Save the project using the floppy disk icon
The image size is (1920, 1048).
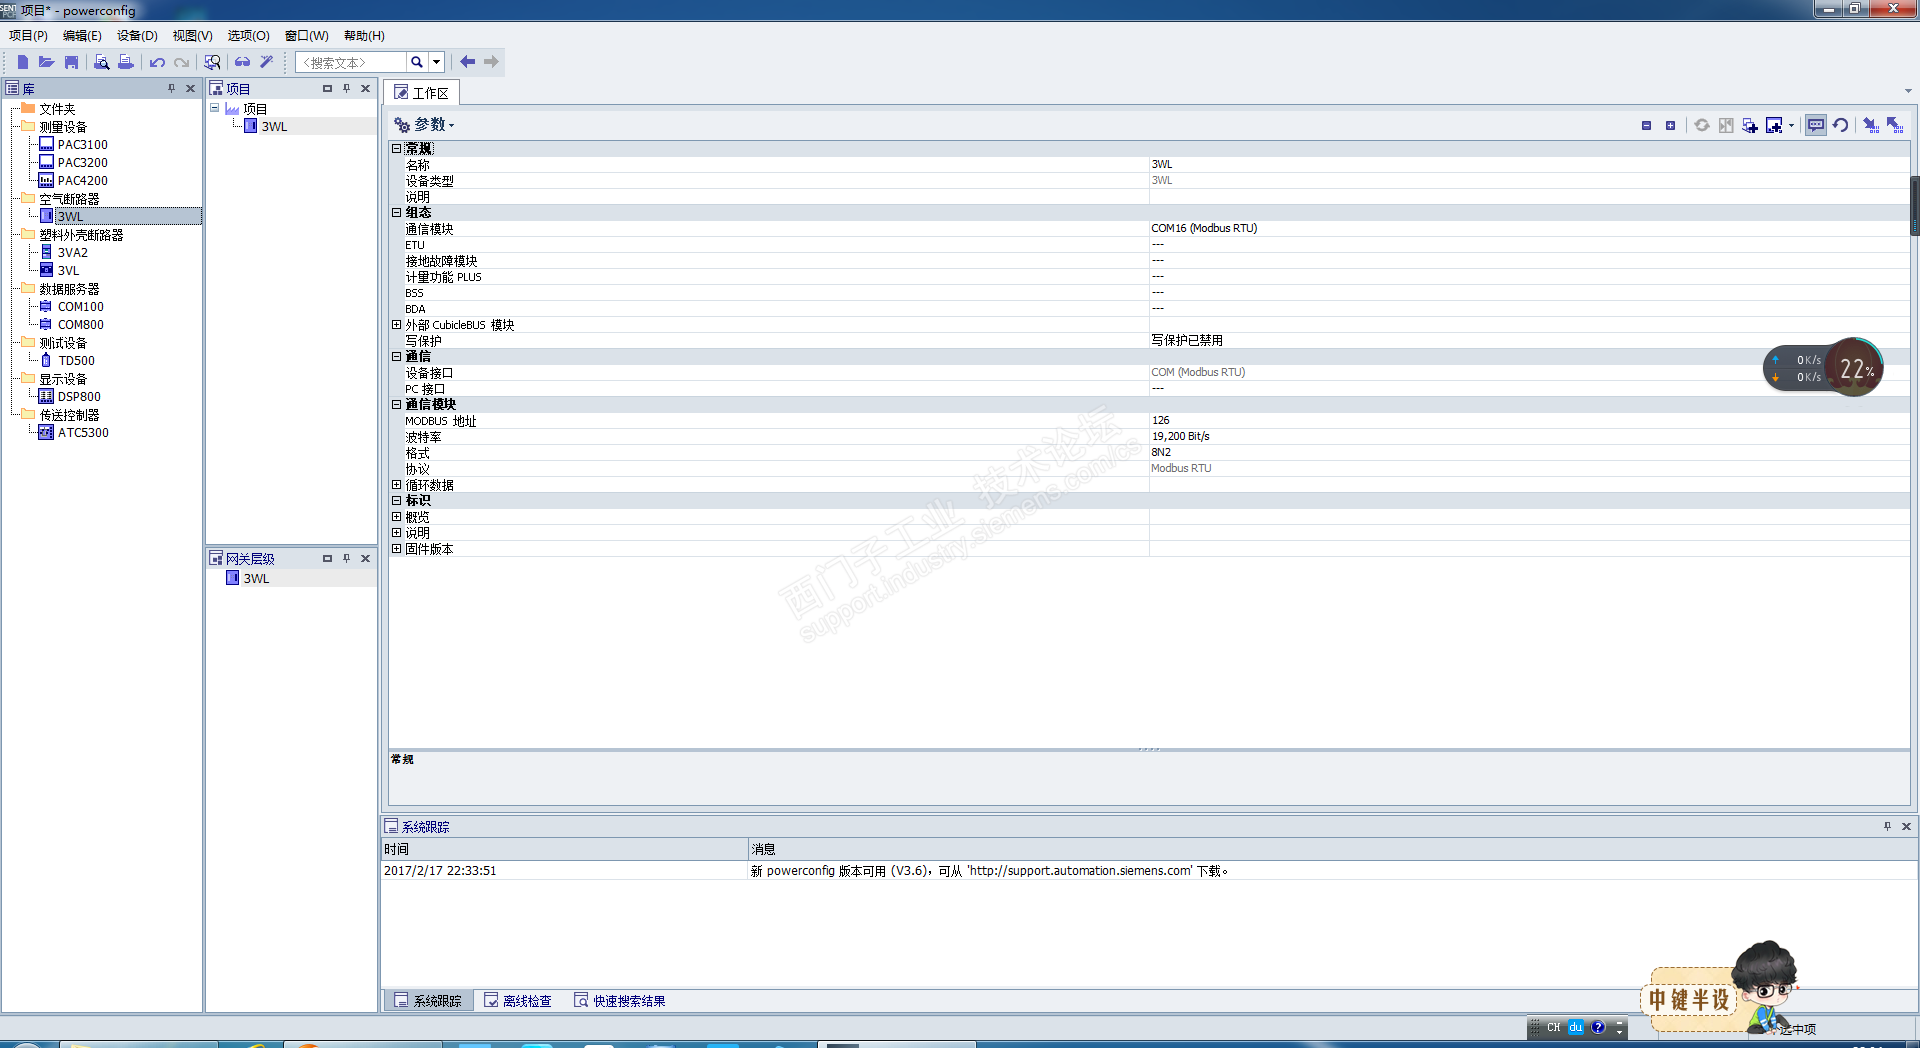tap(71, 62)
